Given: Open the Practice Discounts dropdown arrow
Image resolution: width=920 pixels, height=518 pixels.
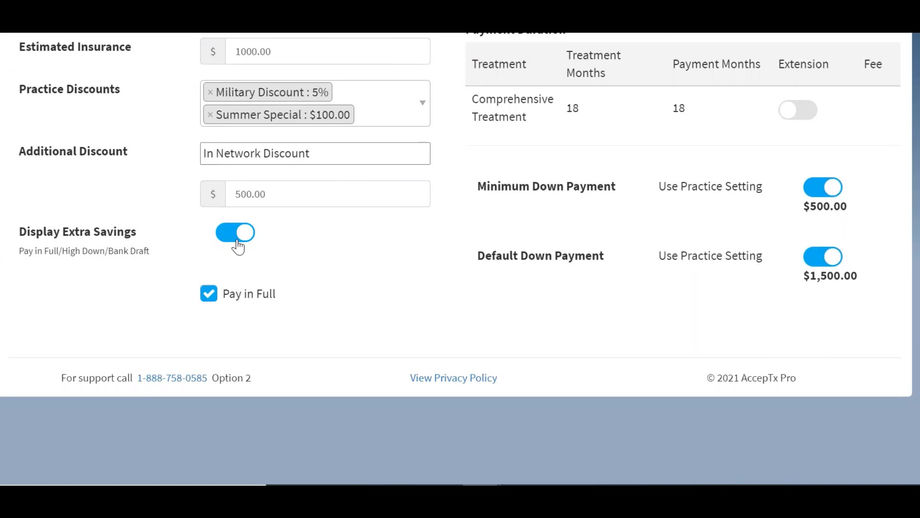Looking at the screenshot, I should click(x=422, y=103).
